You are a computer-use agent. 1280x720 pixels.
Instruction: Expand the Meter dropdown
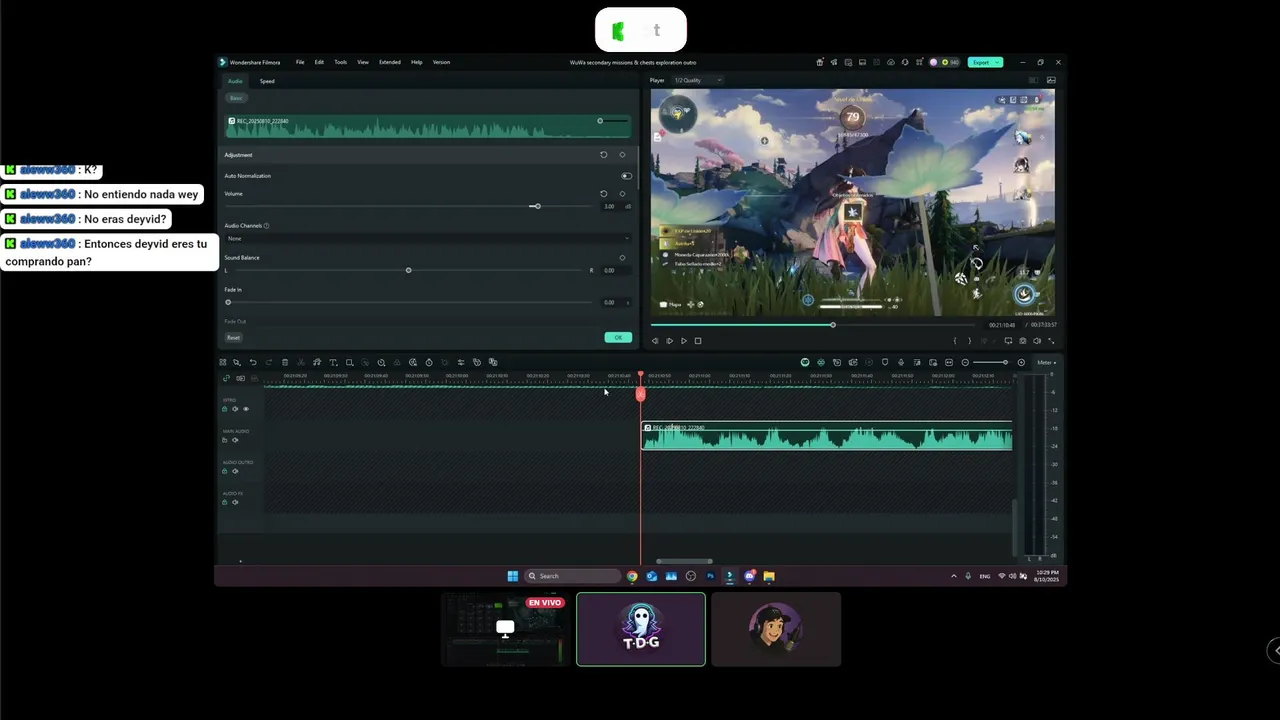click(1046, 362)
